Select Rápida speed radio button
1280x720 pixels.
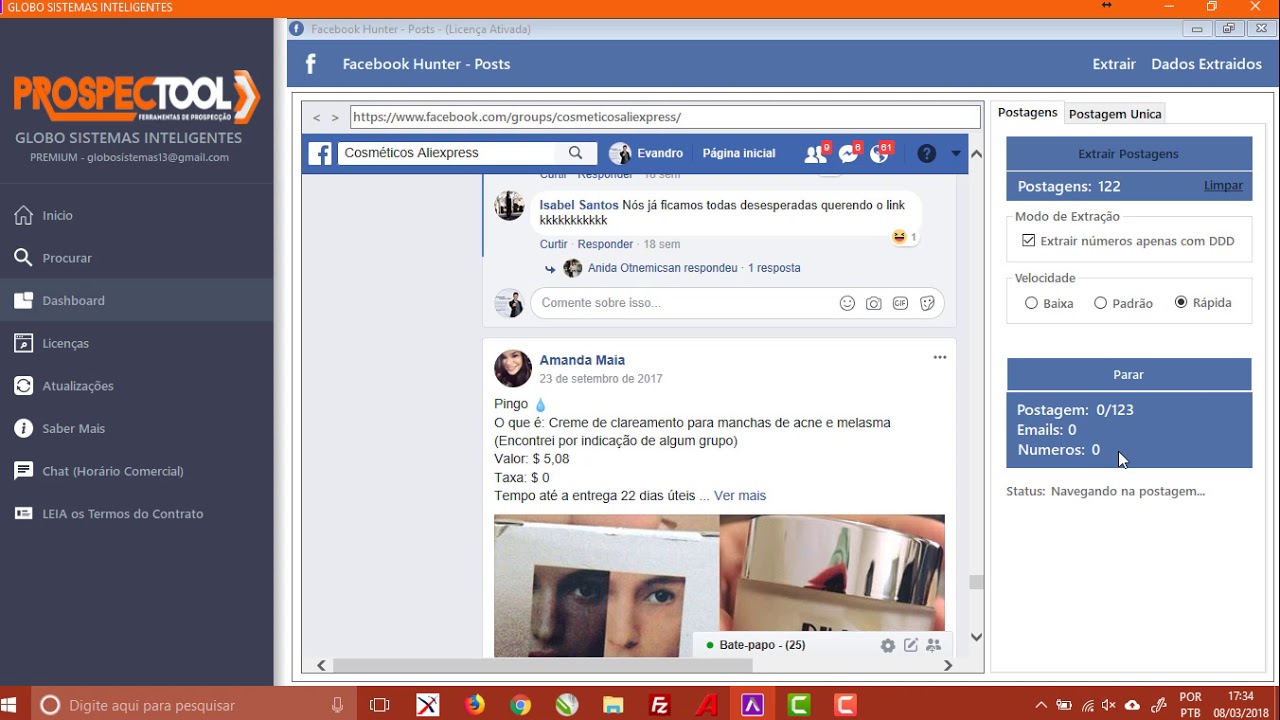tap(1181, 302)
